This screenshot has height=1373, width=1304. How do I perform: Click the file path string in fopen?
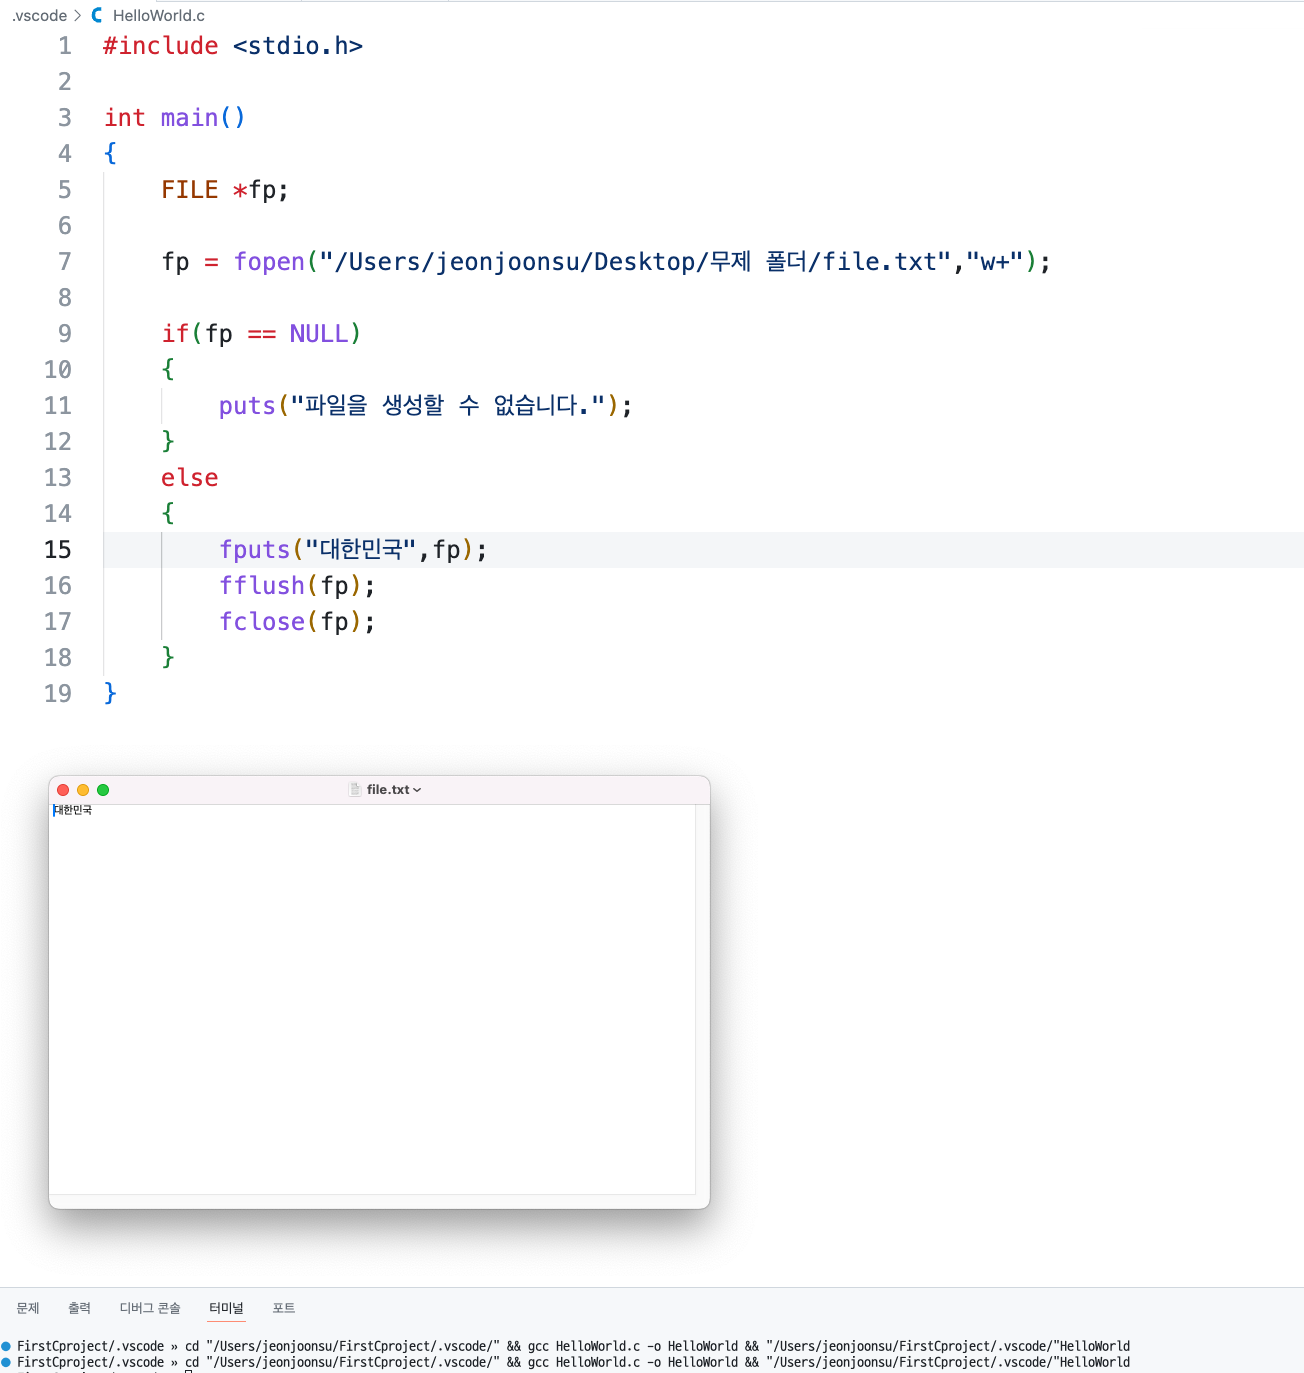click(x=635, y=262)
